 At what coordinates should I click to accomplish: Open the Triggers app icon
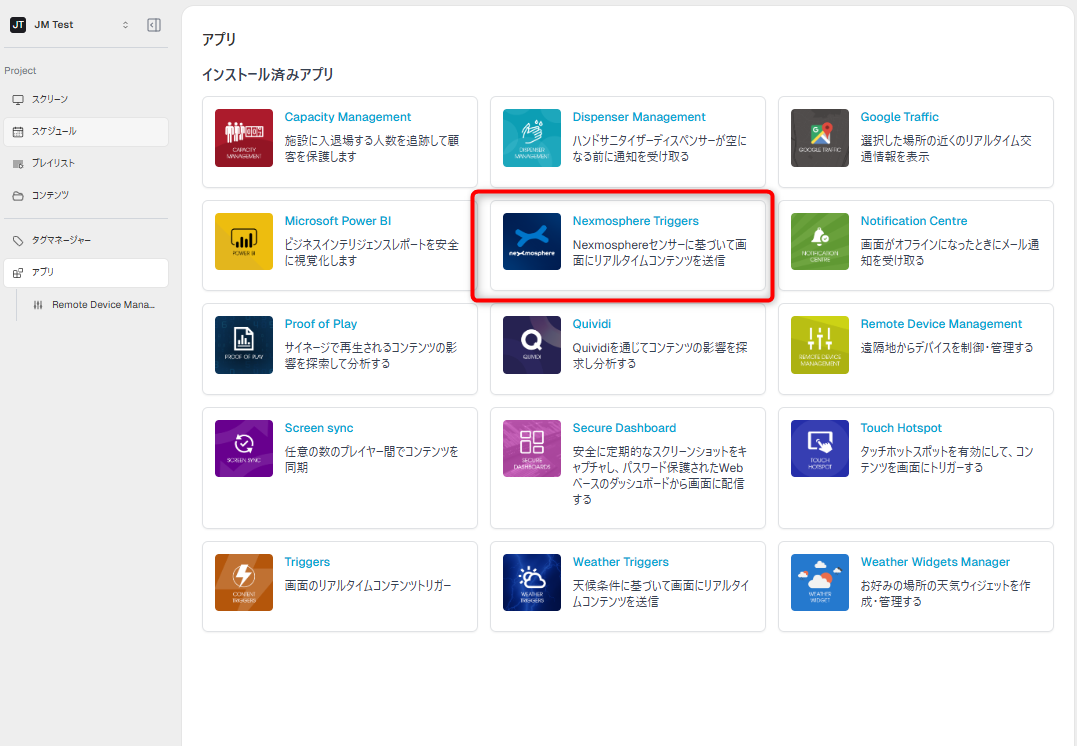(244, 583)
